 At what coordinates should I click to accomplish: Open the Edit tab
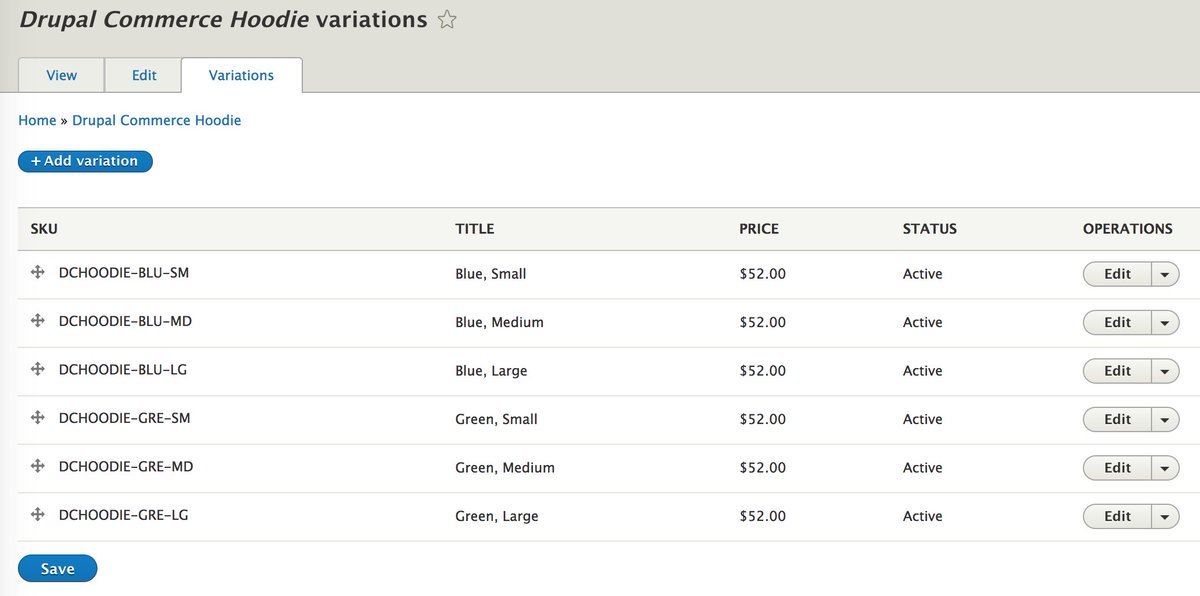(144, 75)
